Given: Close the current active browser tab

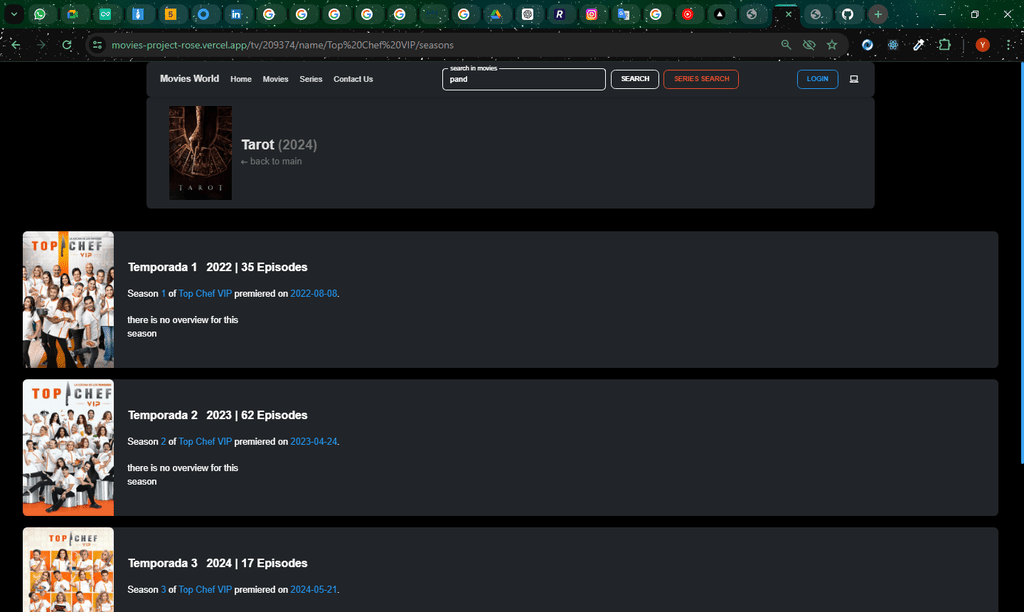Looking at the screenshot, I should tap(788, 14).
